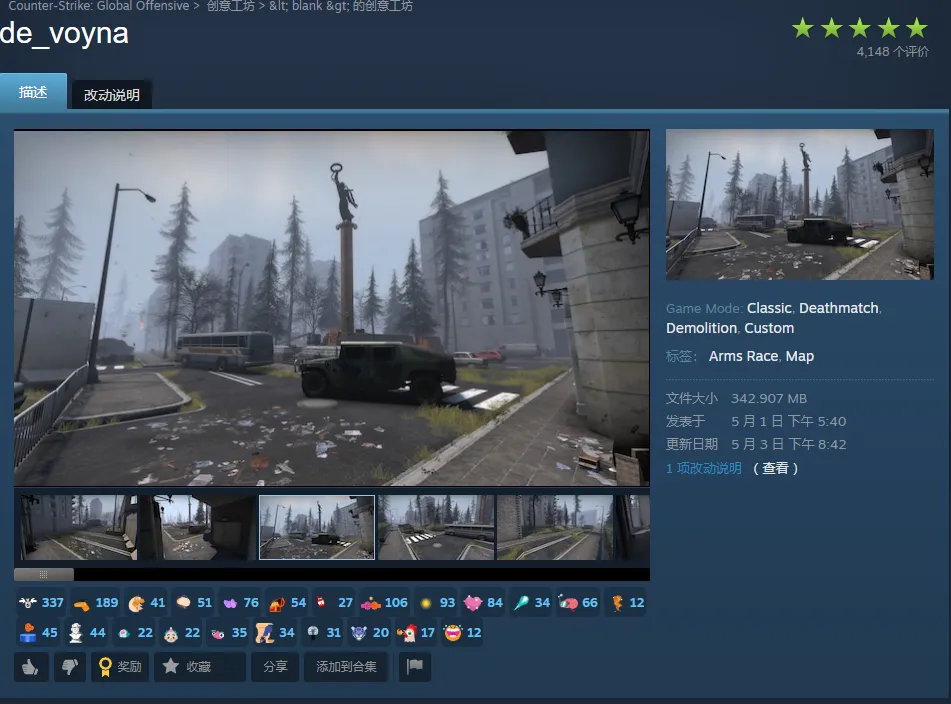Report this item with the flag icon

(x=414, y=667)
